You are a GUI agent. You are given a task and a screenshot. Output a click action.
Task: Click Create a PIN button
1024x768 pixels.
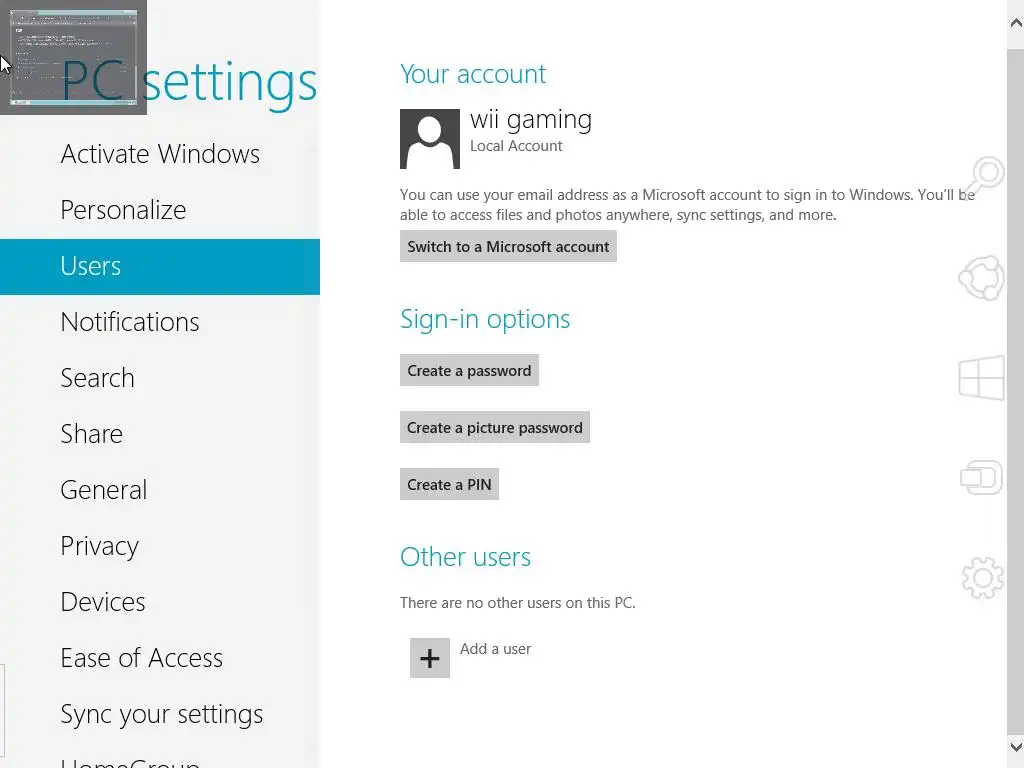449,484
